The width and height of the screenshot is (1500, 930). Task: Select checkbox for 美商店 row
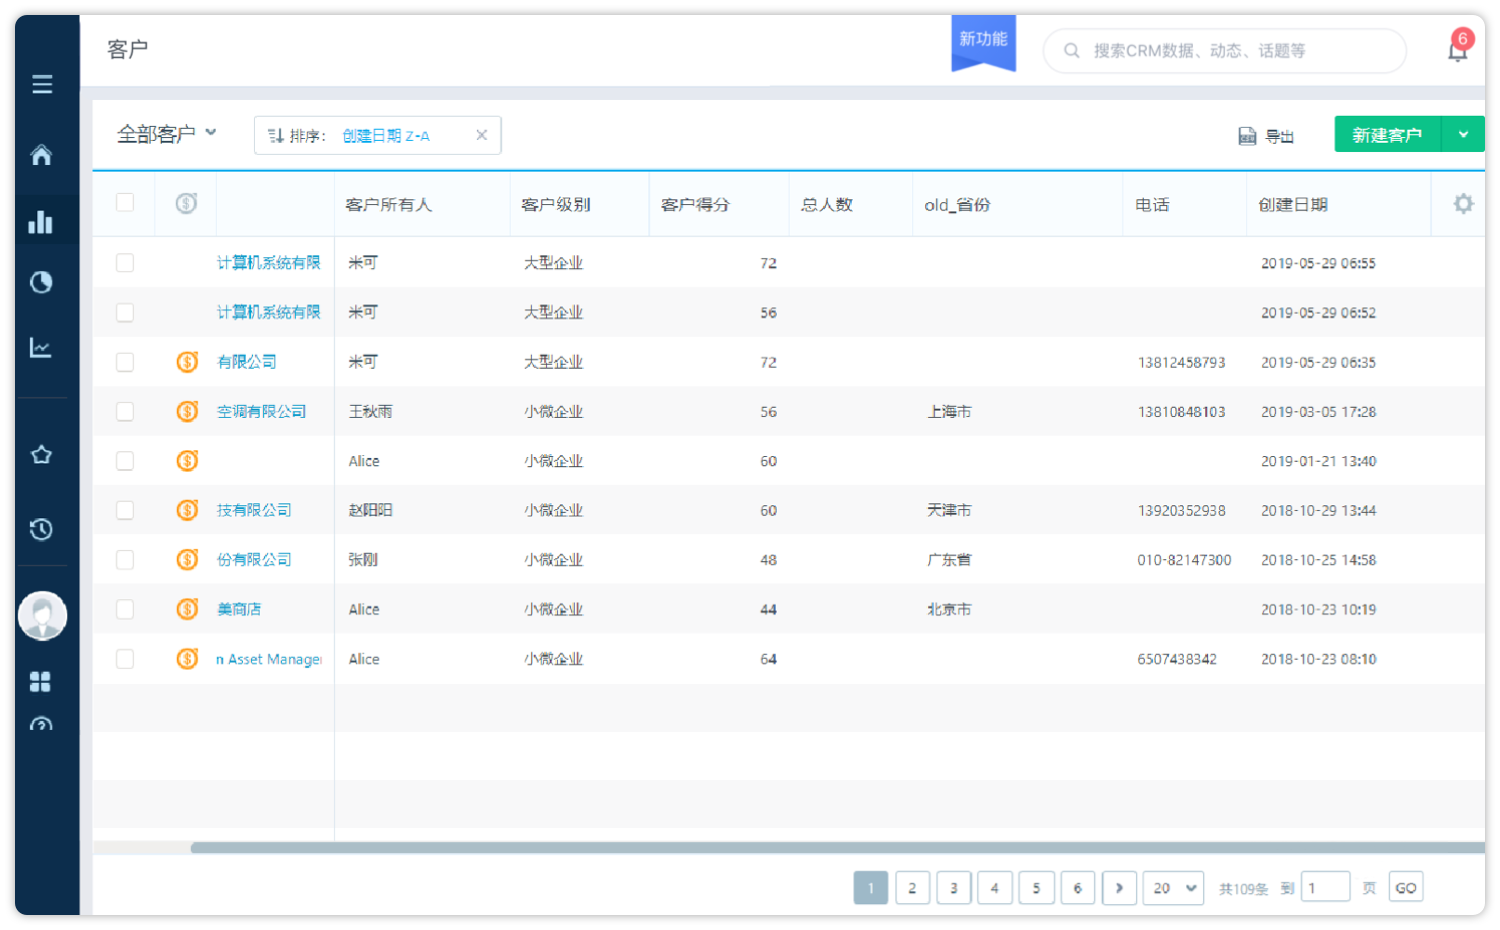tap(125, 609)
